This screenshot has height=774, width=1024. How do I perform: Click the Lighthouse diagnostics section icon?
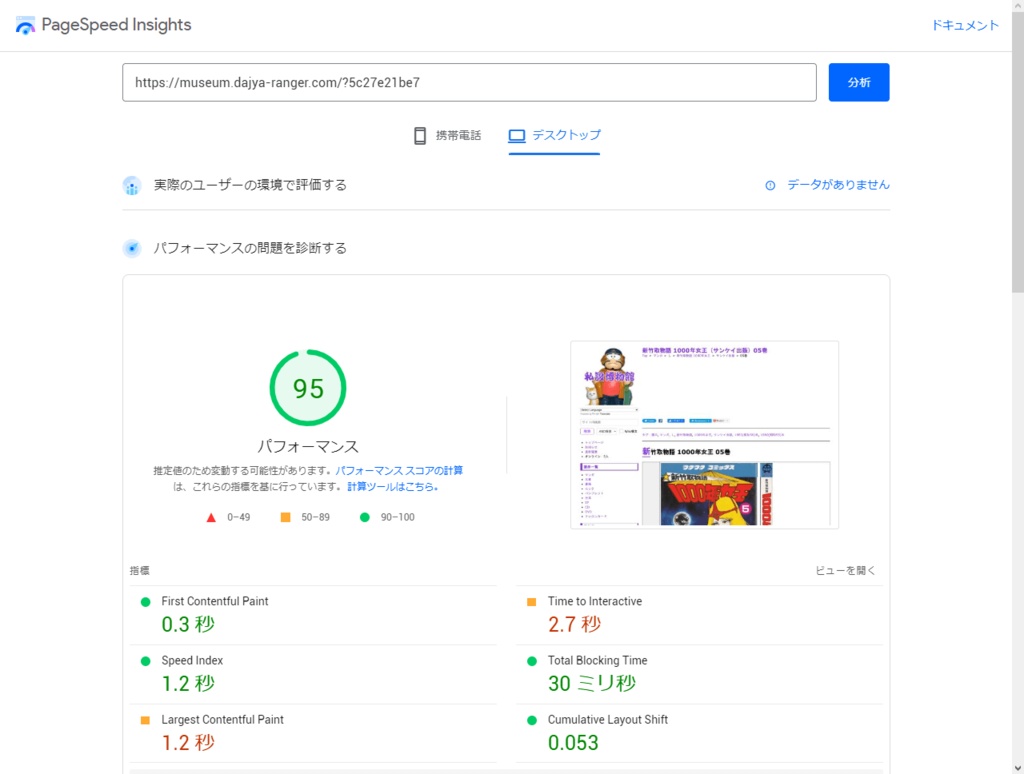[132, 248]
